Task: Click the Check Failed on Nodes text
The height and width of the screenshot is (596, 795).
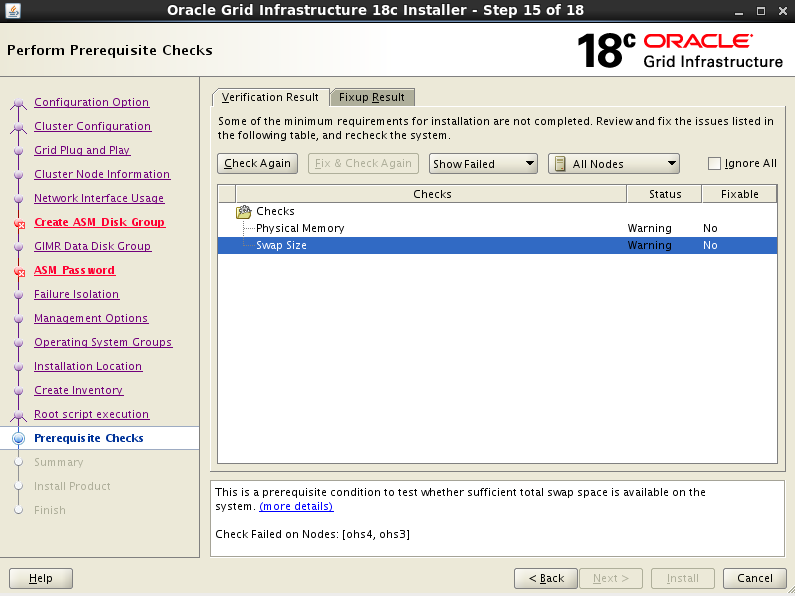Action: (313, 534)
